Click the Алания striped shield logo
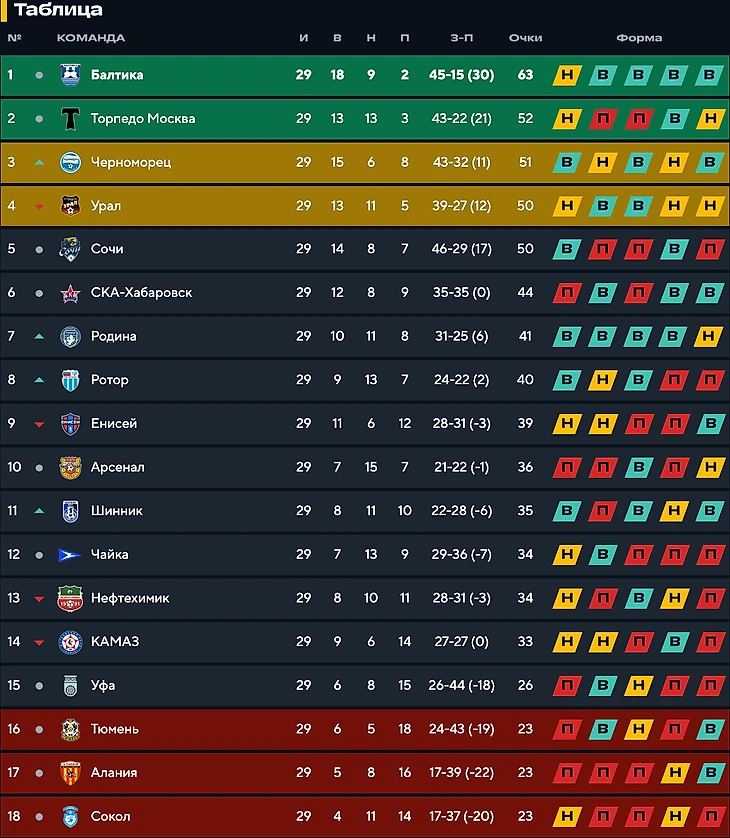This screenshot has width=730, height=838. pyautogui.click(x=70, y=773)
